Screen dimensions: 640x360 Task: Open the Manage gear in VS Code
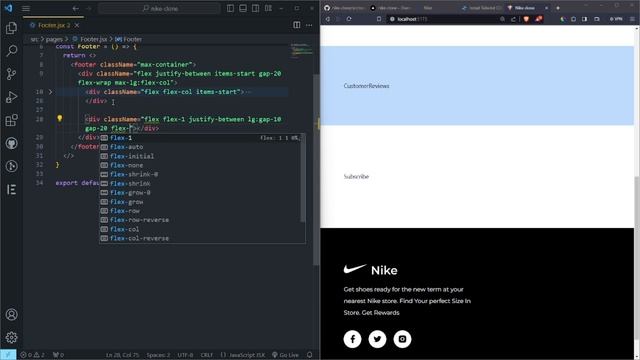(11, 337)
